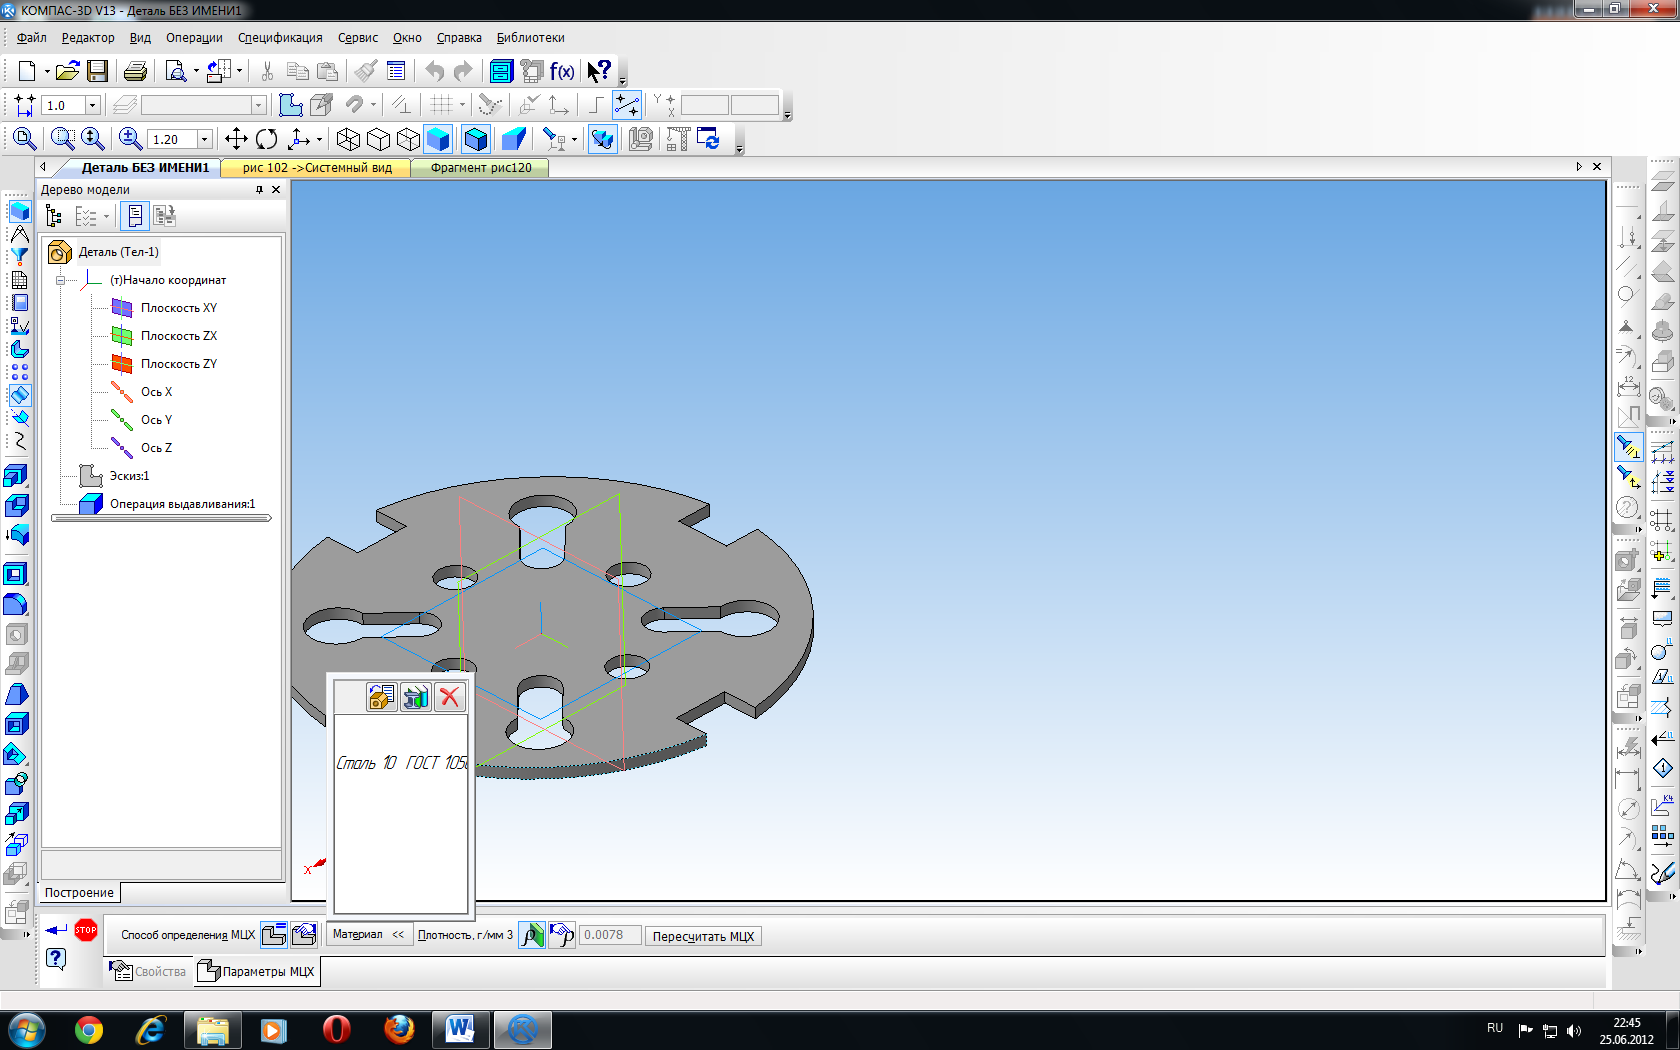This screenshot has height=1050, width=1680.
Task: Choose material from the library icon
Action: (416, 697)
